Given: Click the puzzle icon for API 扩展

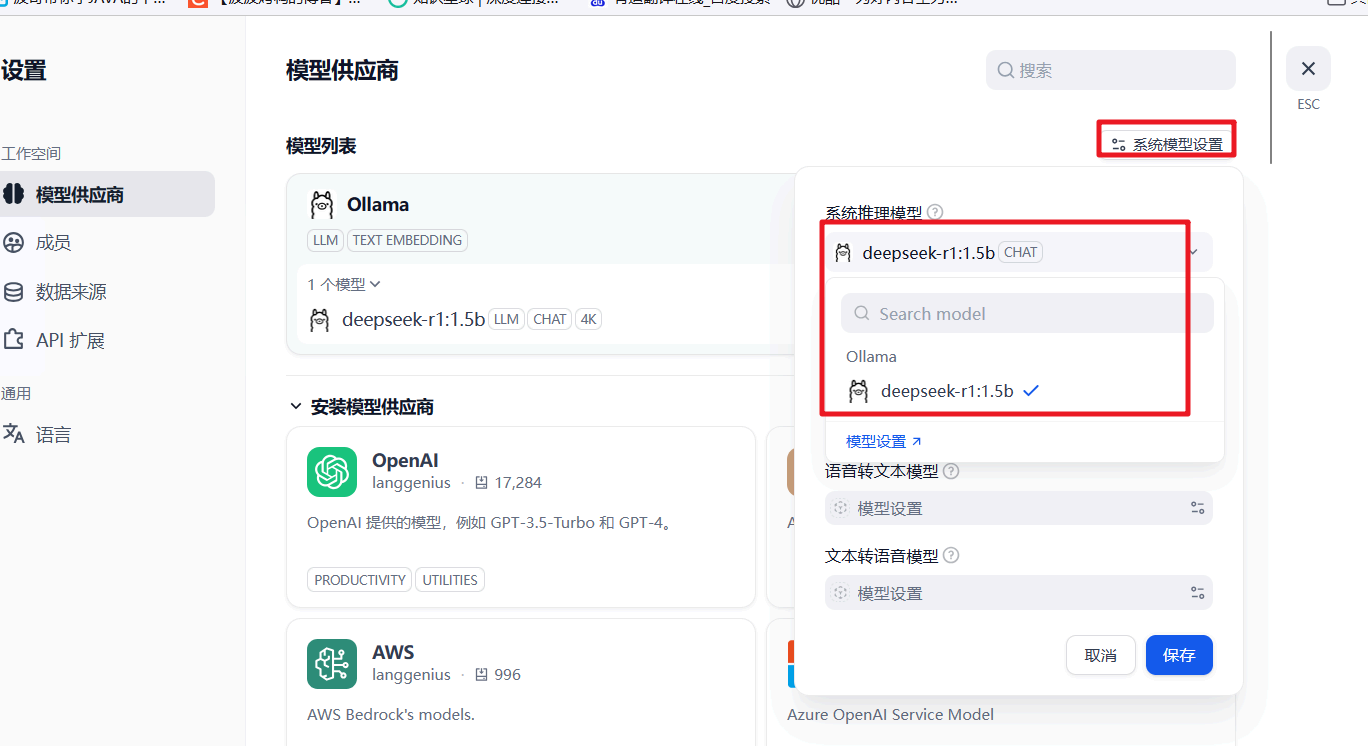Looking at the screenshot, I should click(13, 340).
